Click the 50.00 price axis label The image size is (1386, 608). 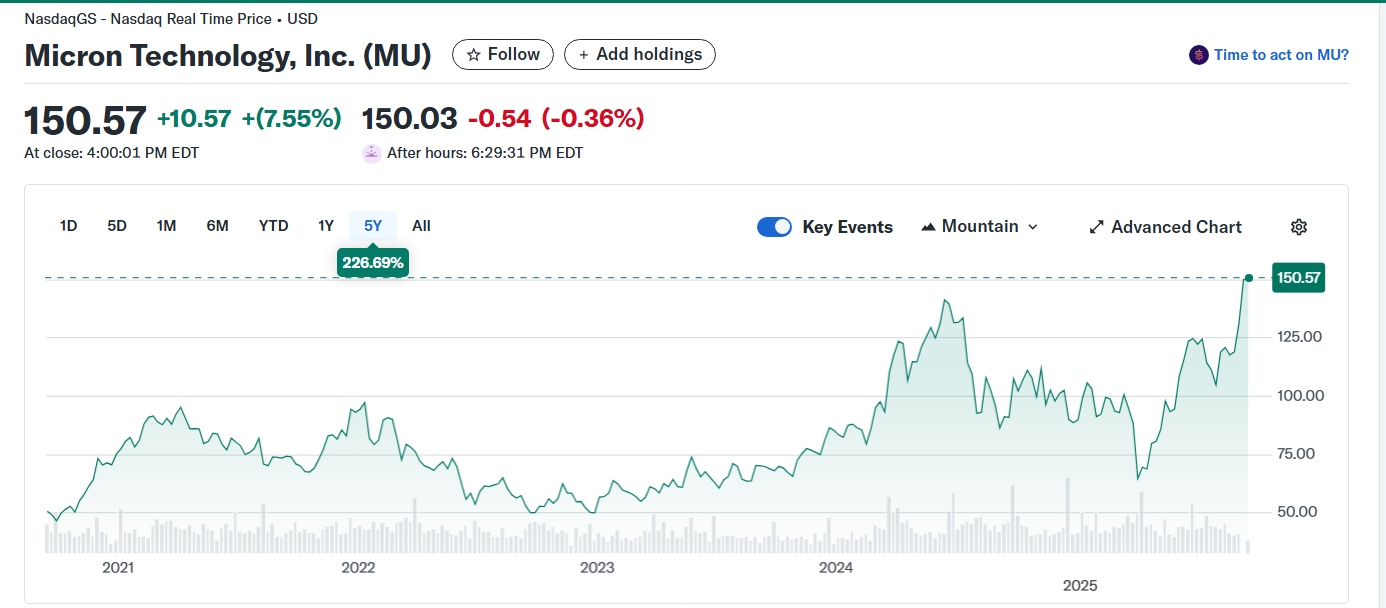click(x=1296, y=512)
